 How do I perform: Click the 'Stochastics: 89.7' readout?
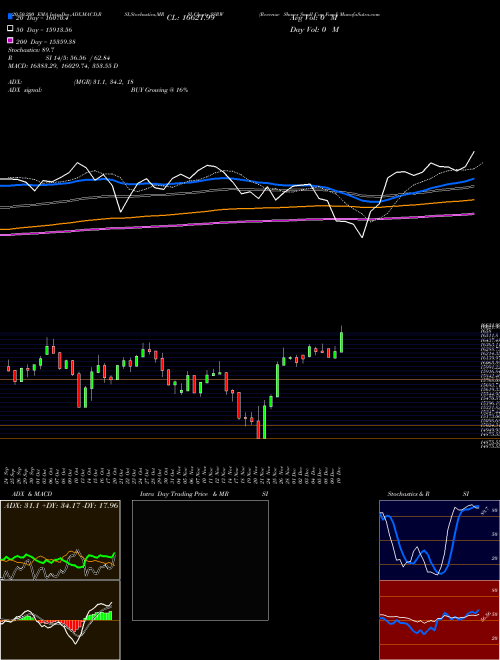(x=31, y=50)
